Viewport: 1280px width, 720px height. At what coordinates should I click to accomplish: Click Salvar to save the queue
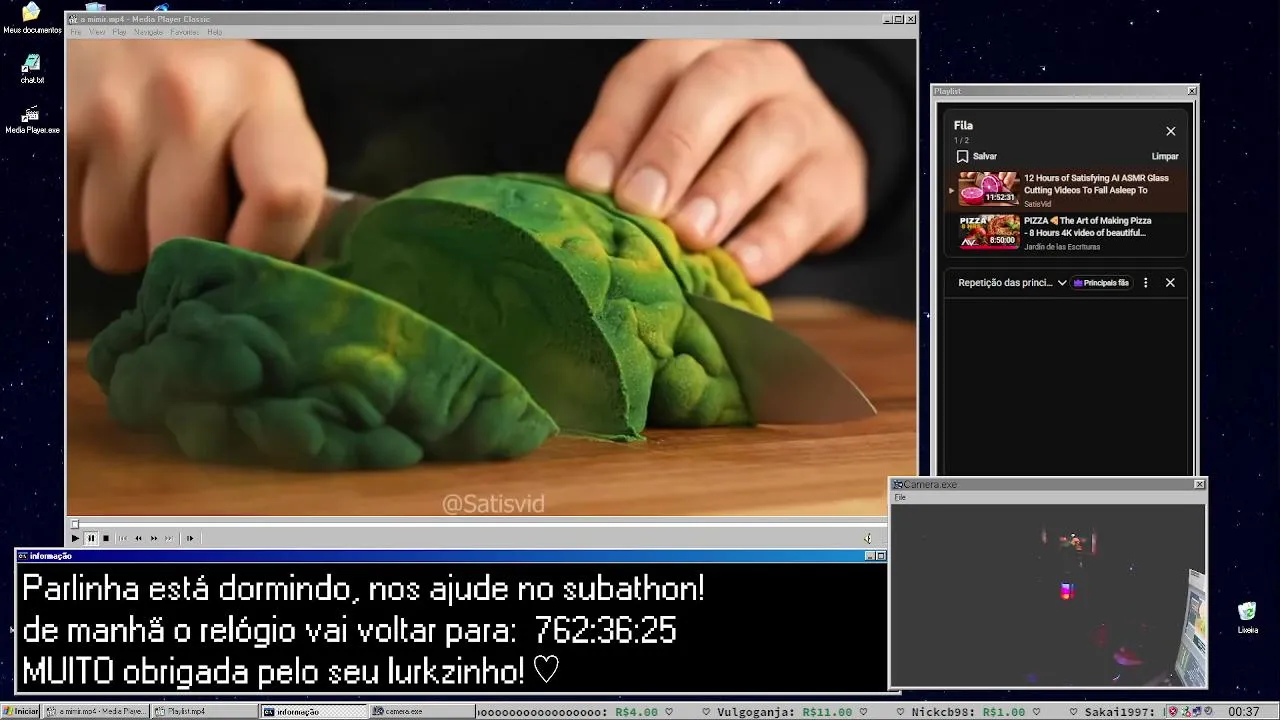pyautogui.click(x=985, y=156)
